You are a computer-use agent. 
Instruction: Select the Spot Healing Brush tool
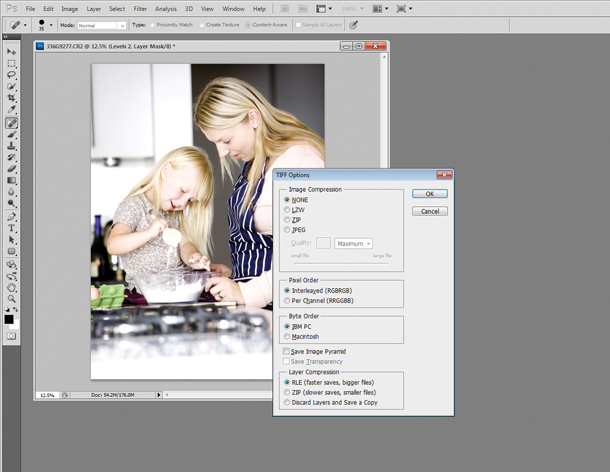(x=11, y=123)
